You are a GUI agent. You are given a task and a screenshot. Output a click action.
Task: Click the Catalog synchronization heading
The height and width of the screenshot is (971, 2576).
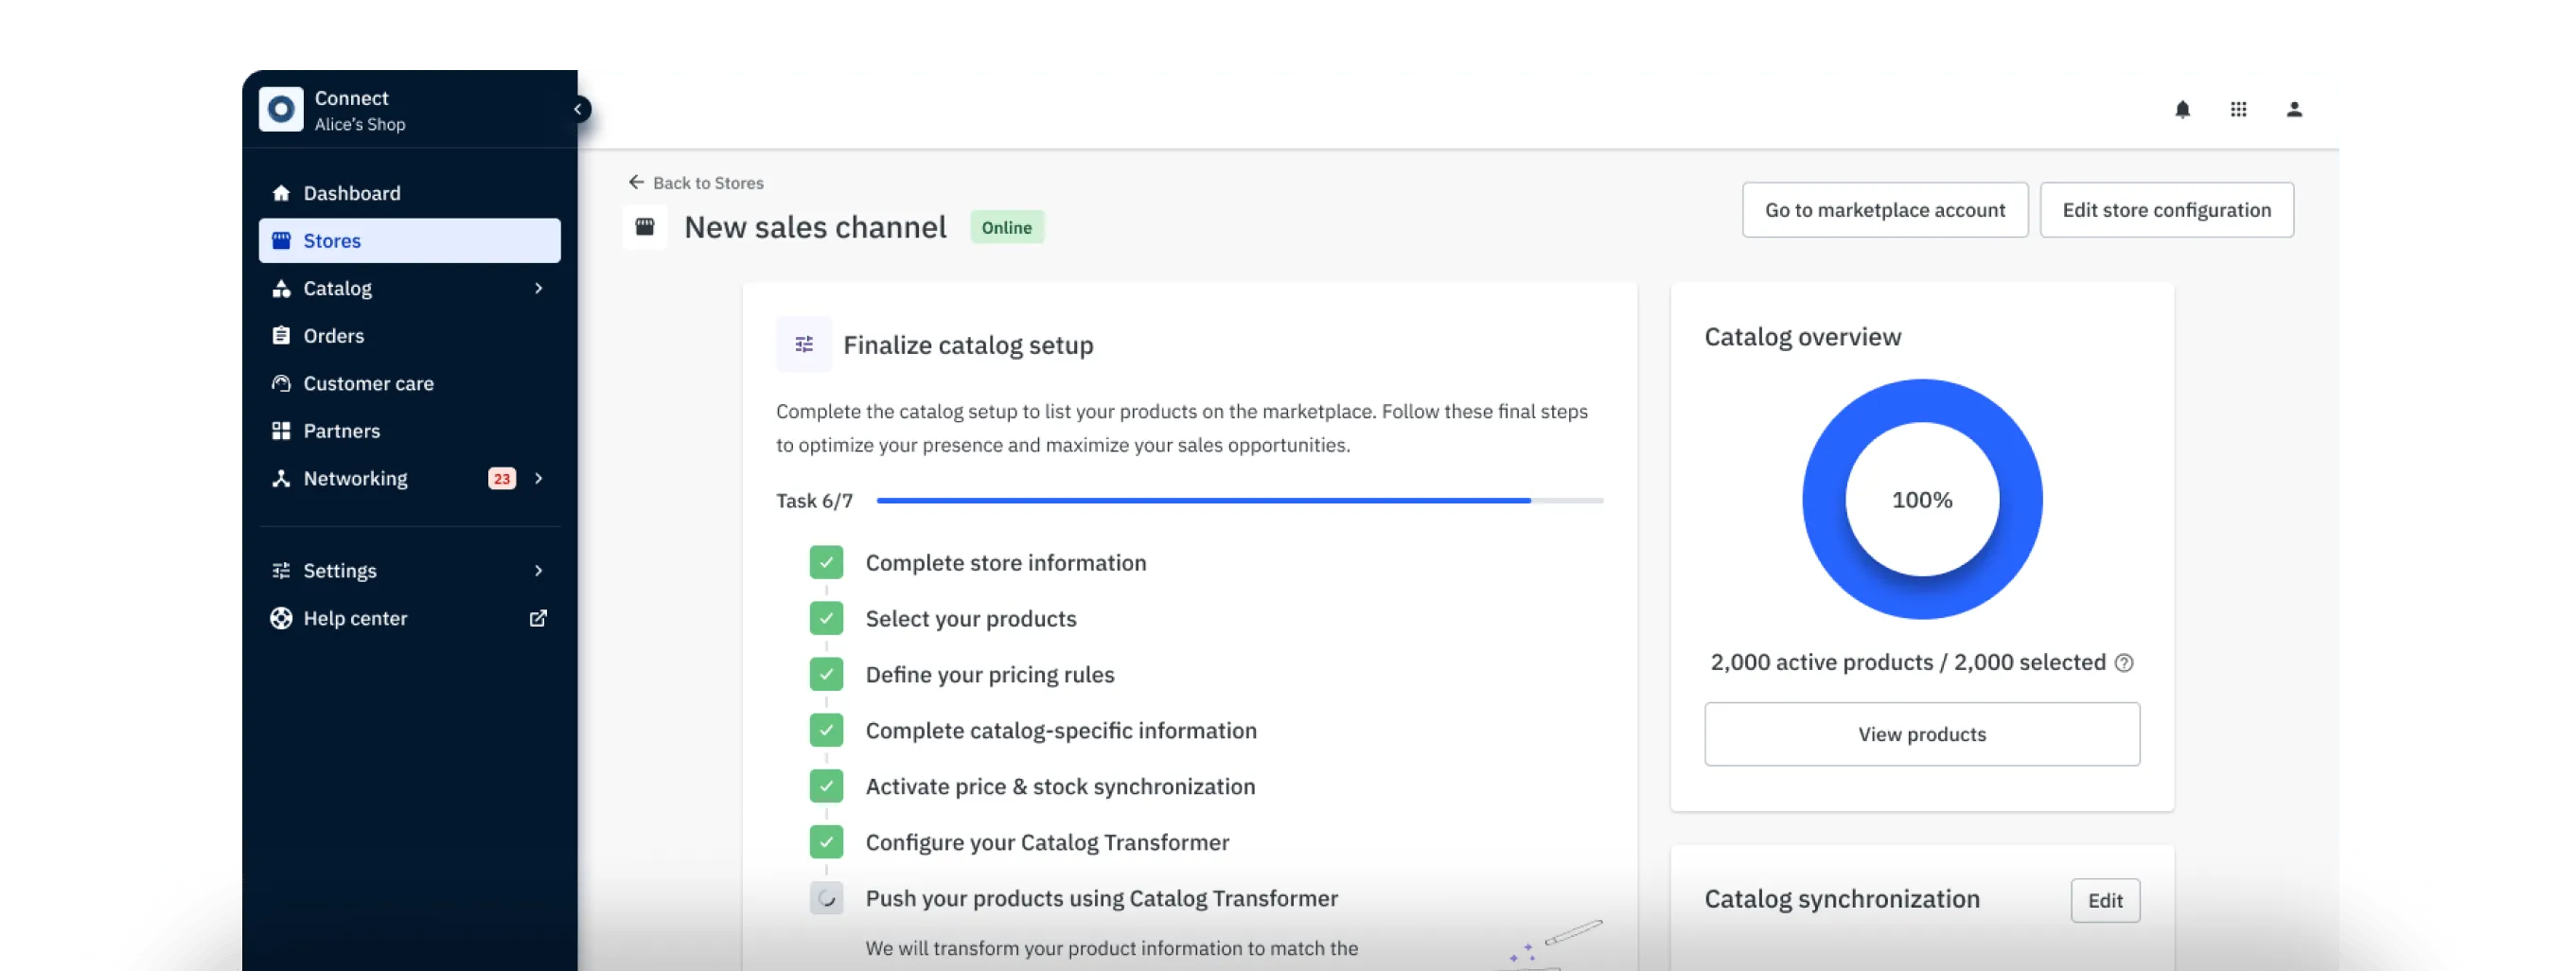pos(1842,900)
